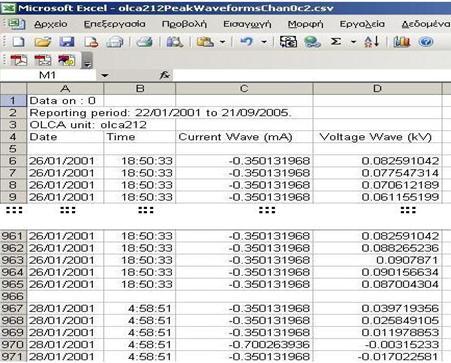Open the Επεξεργασία menu

point(114,24)
